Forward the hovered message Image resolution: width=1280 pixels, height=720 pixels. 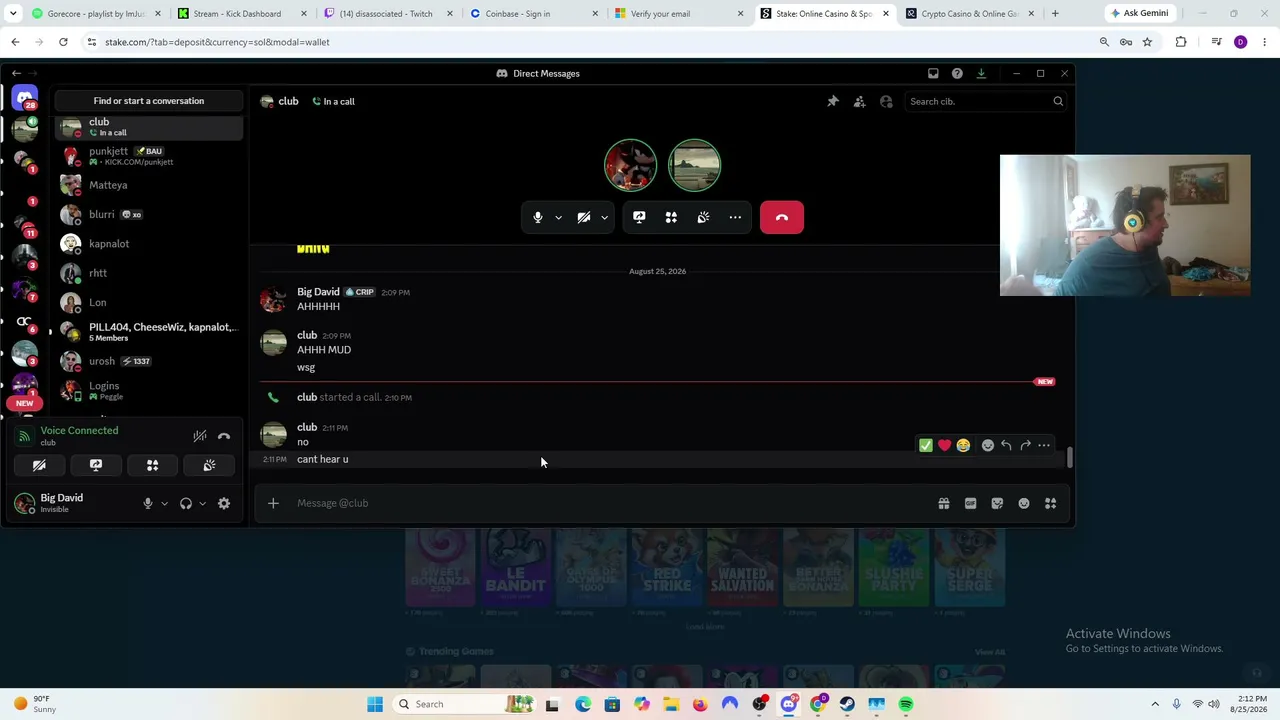click(x=1025, y=445)
